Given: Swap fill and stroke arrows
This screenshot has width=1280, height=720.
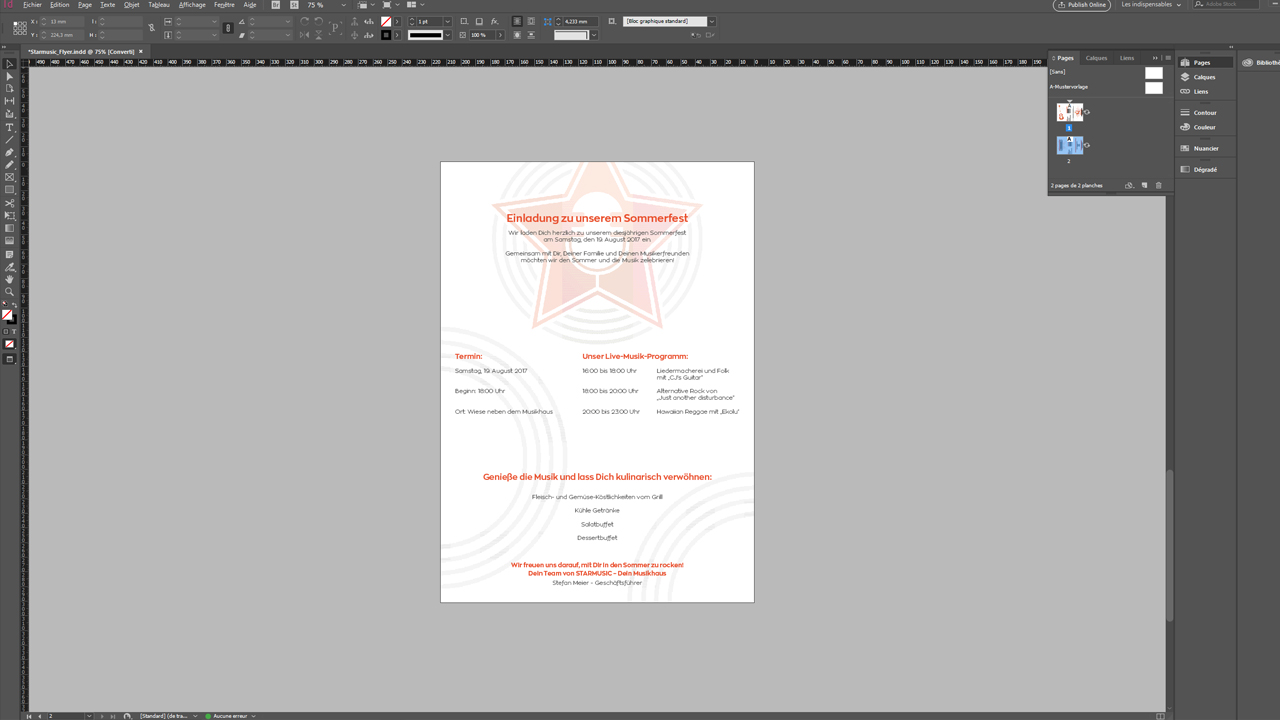Looking at the screenshot, I should (15, 306).
